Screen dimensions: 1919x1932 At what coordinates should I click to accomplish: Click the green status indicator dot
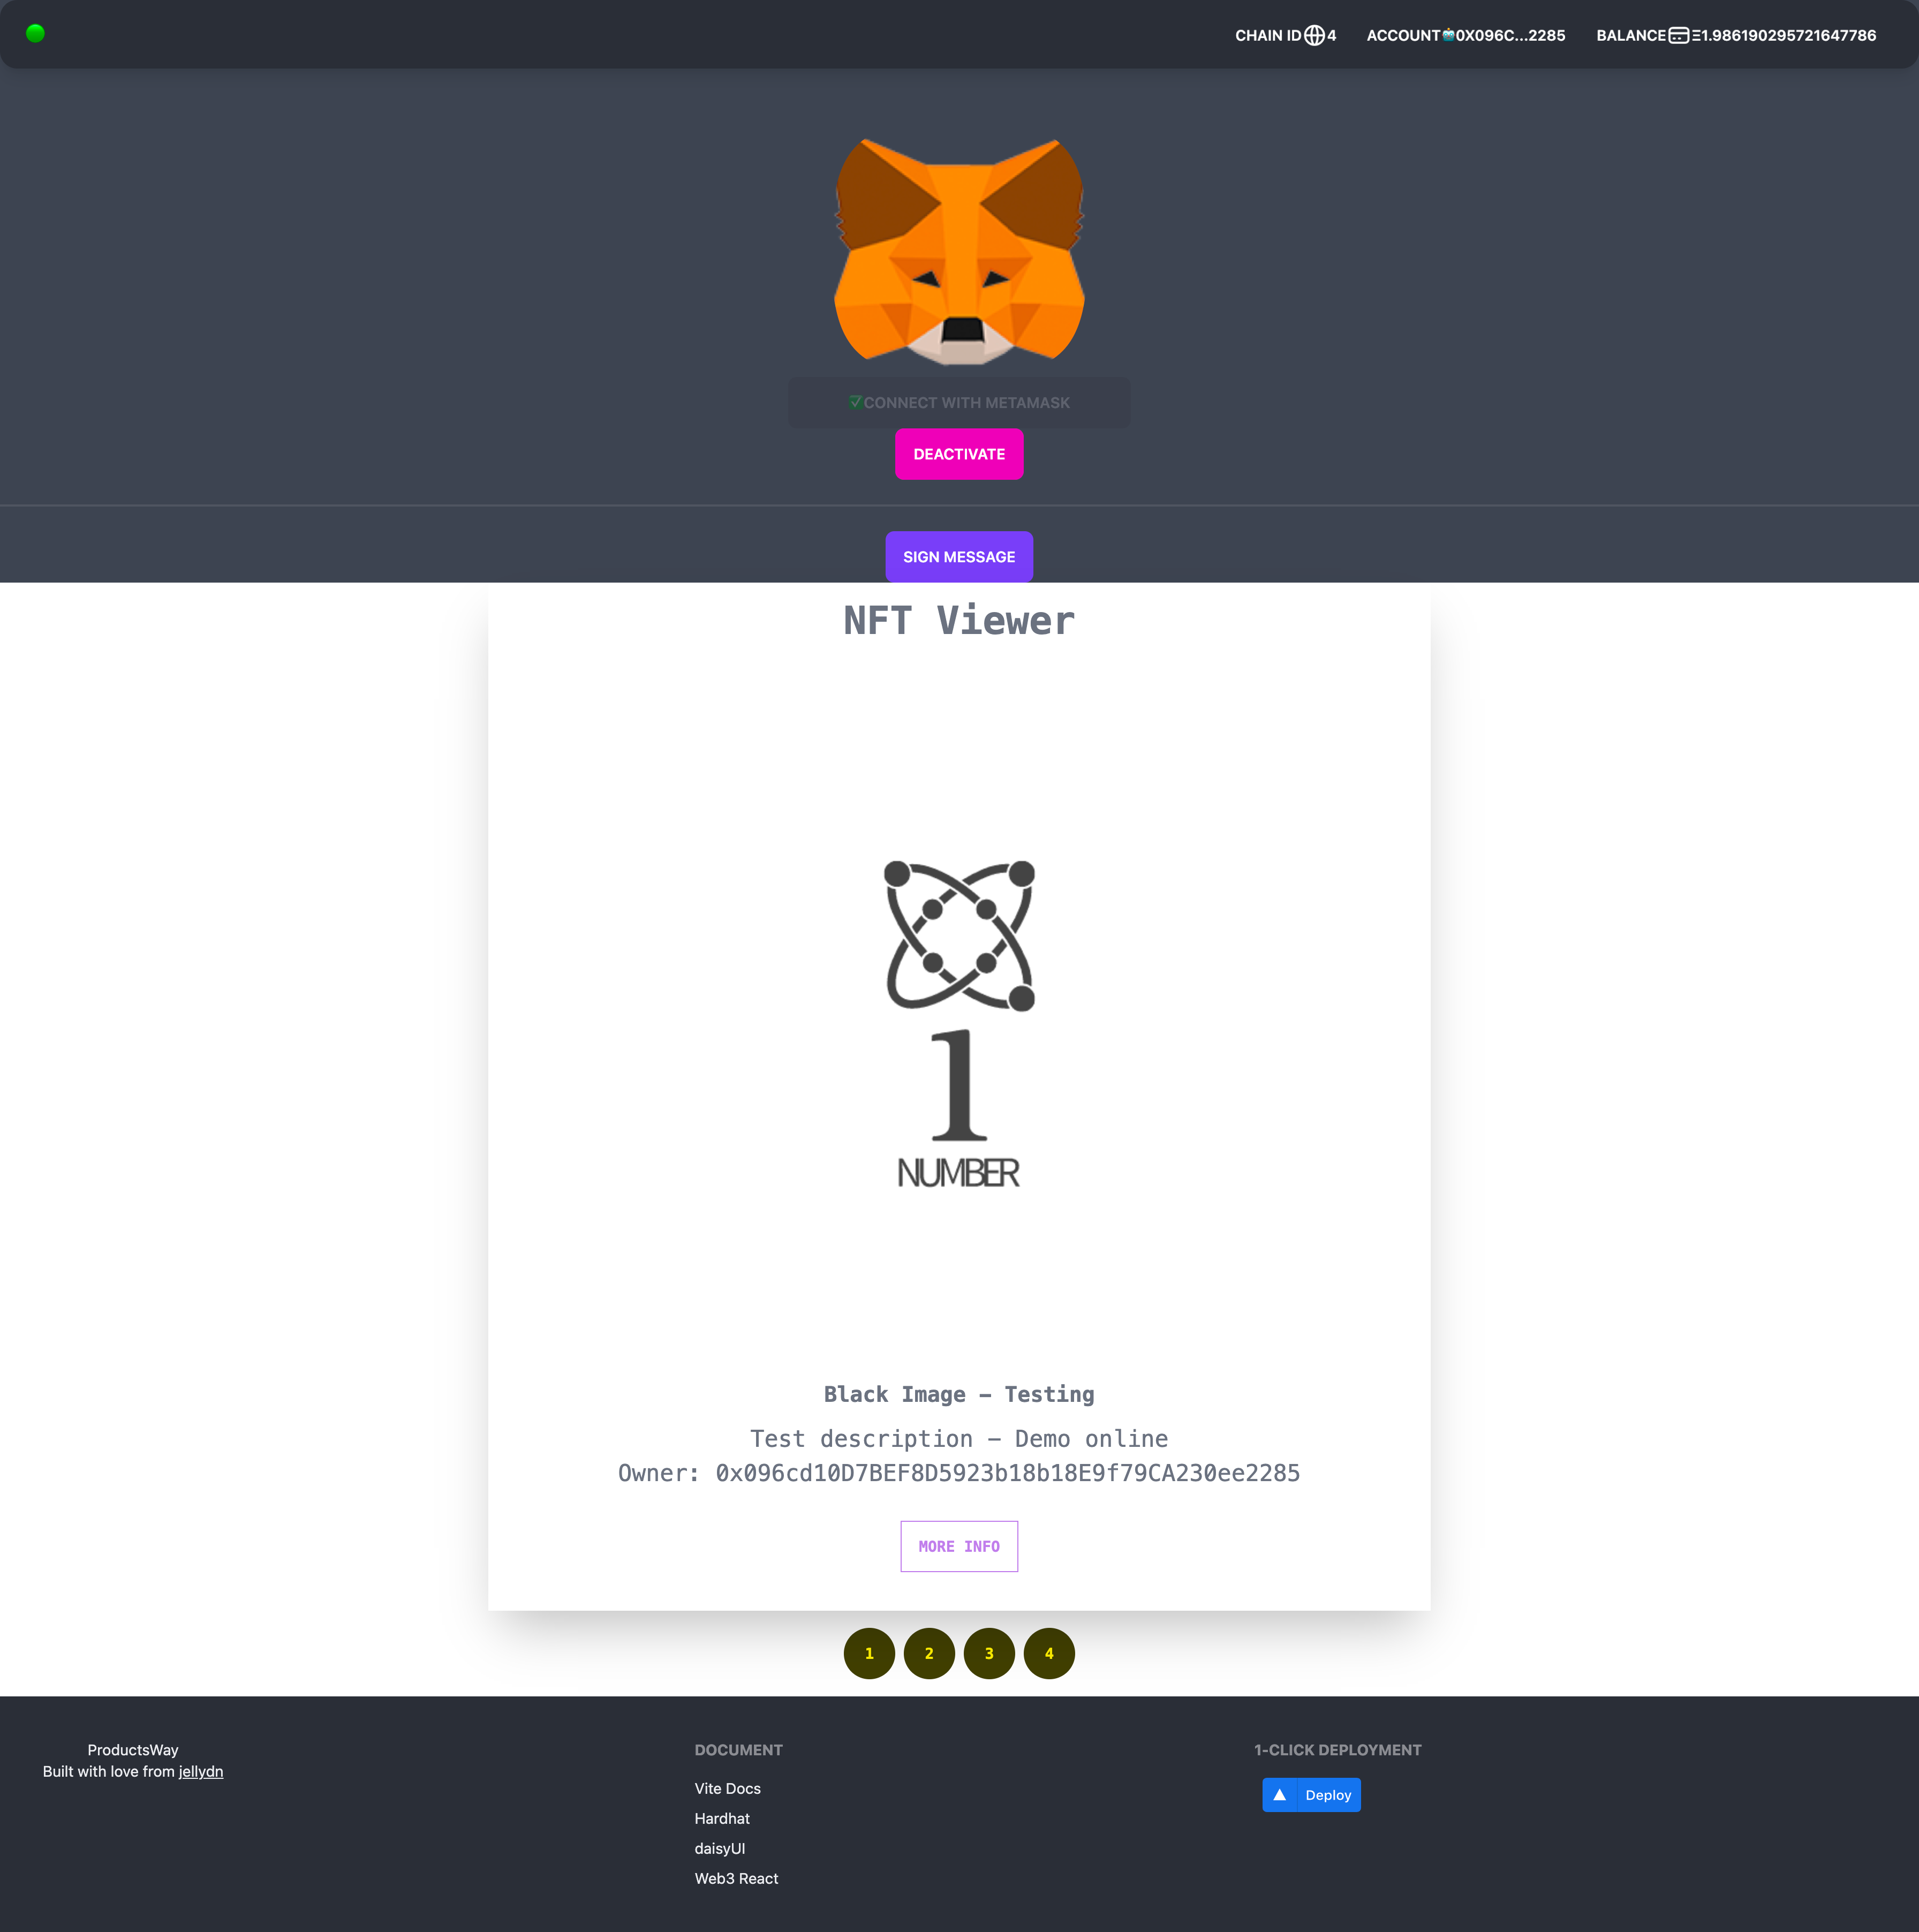coord(35,34)
